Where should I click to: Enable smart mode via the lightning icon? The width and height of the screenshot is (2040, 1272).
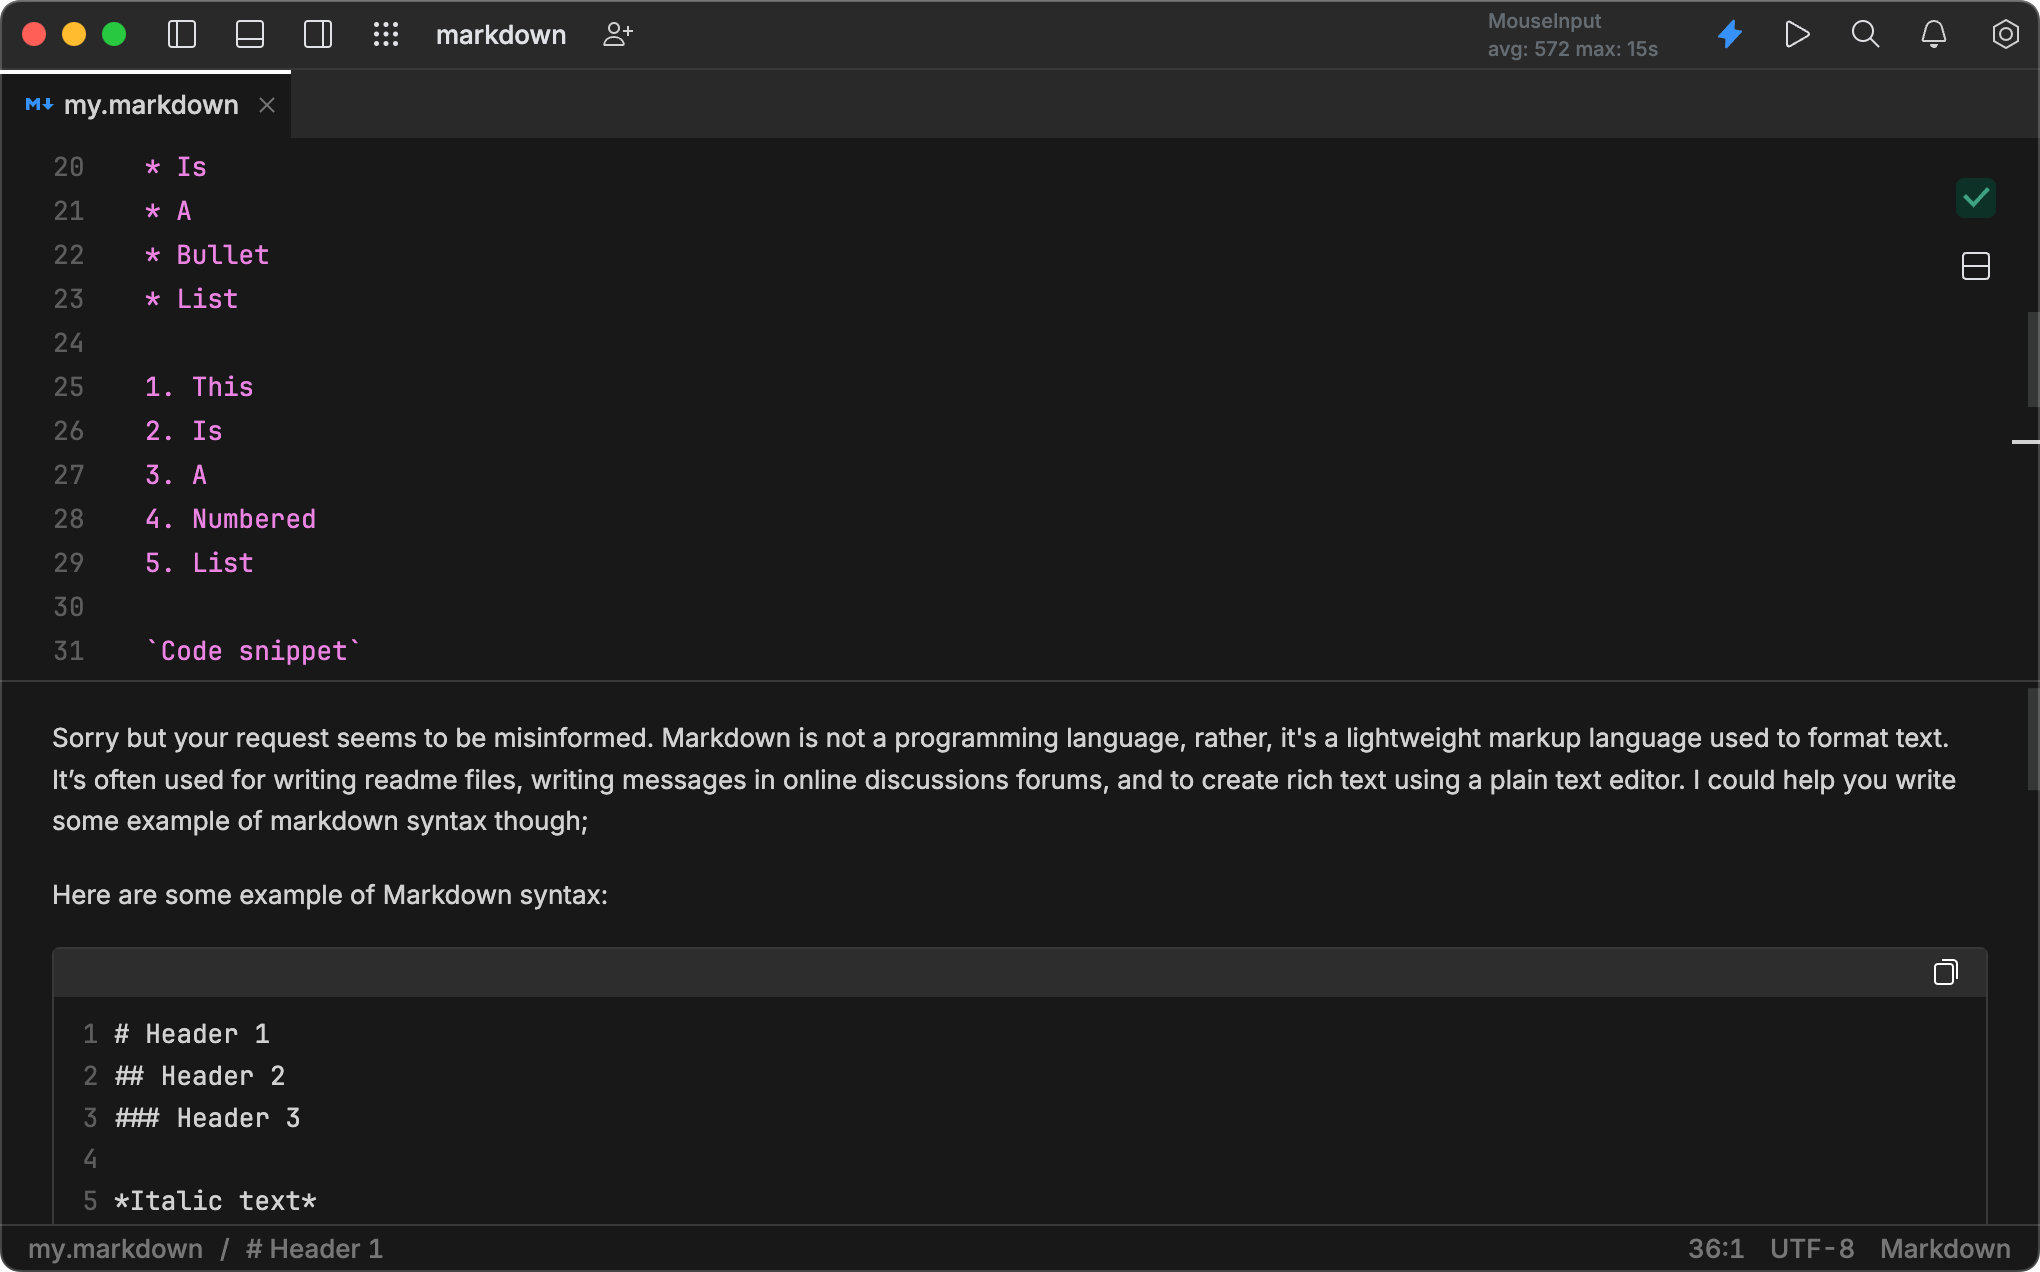(1730, 34)
